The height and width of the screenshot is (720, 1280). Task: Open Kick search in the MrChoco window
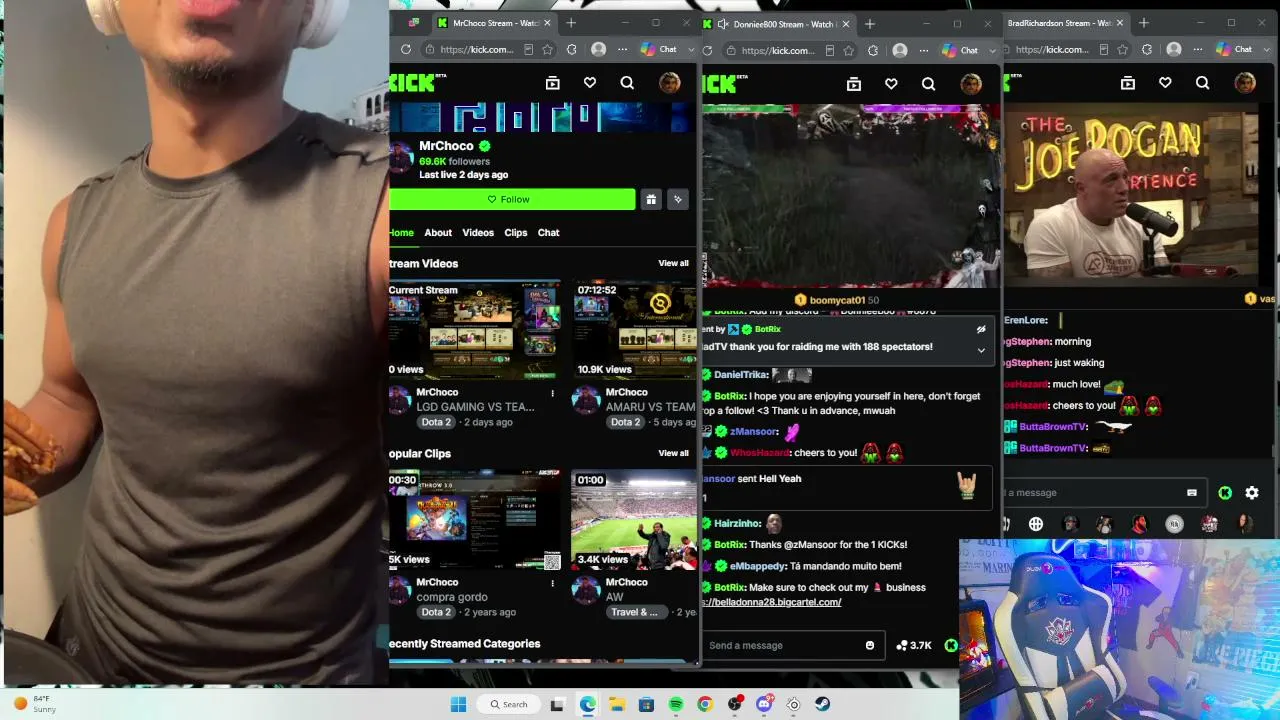[x=627, y=84]
